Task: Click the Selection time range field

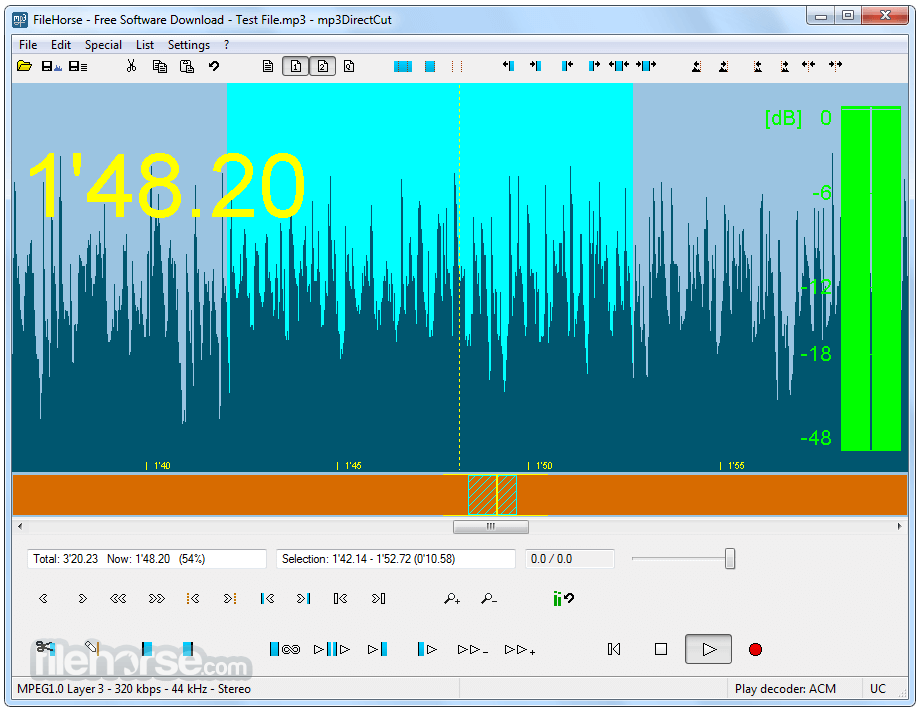Action: click(395, 559)
